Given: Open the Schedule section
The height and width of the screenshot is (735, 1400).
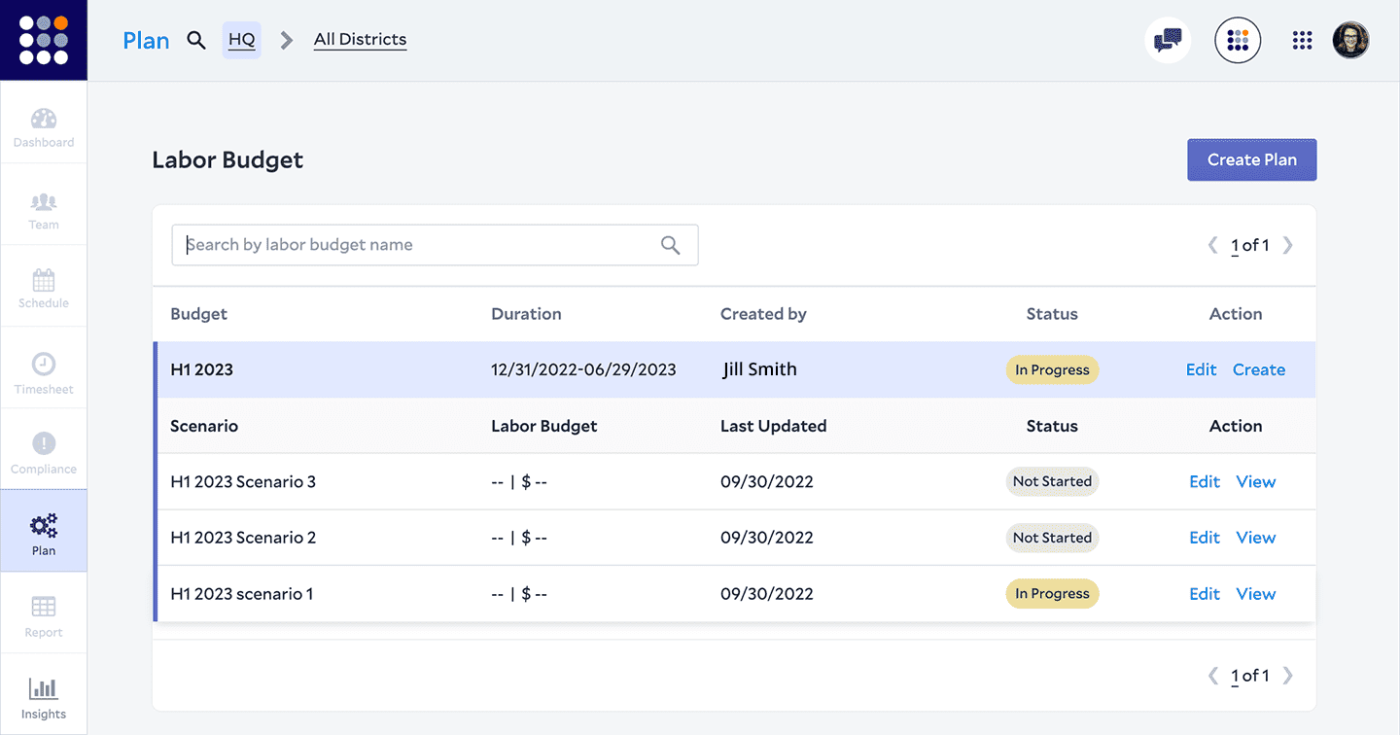Looking at the screenshot, I should coord(43,286).
